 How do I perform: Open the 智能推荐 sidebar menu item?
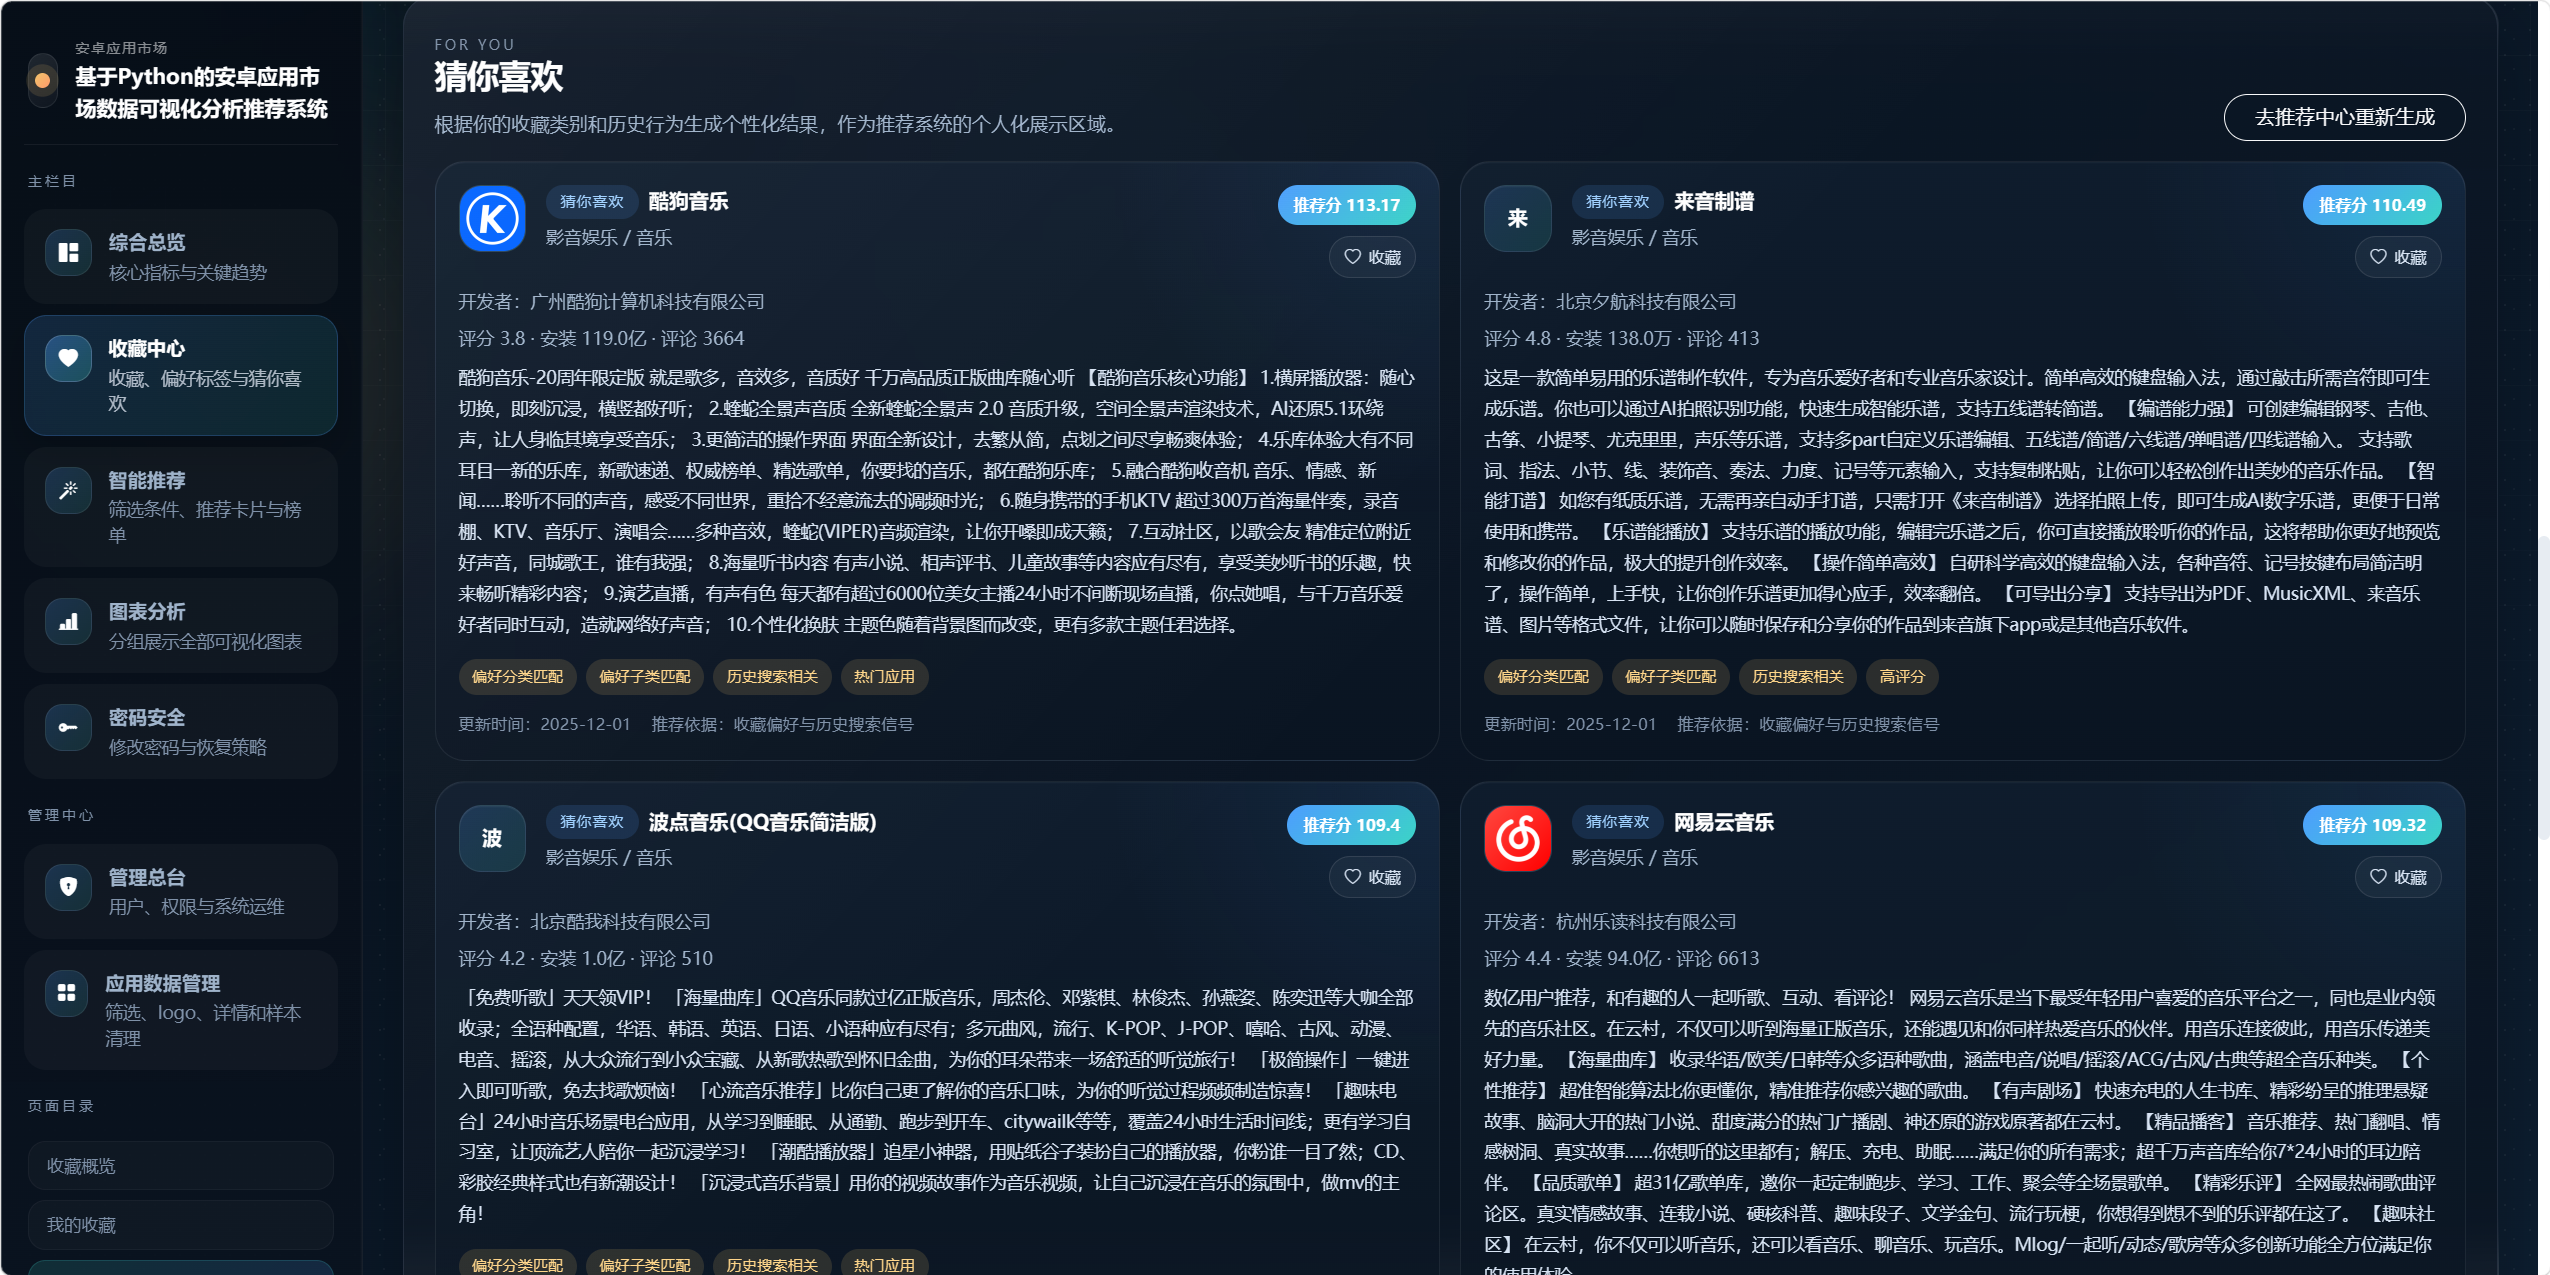[181, 507]
